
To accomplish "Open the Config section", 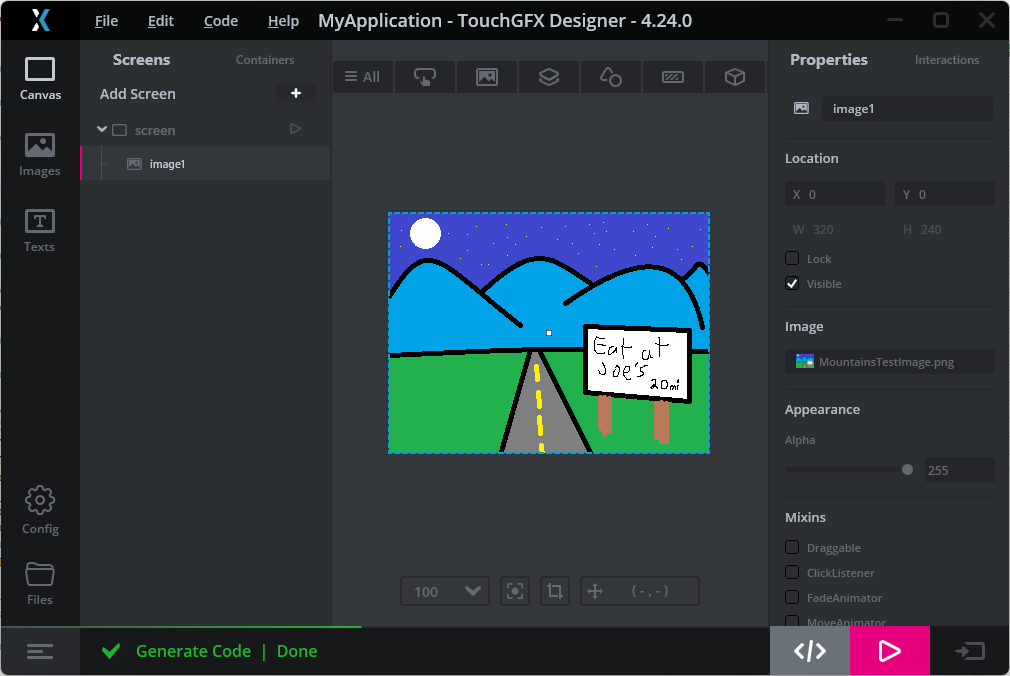I will 40,510.
